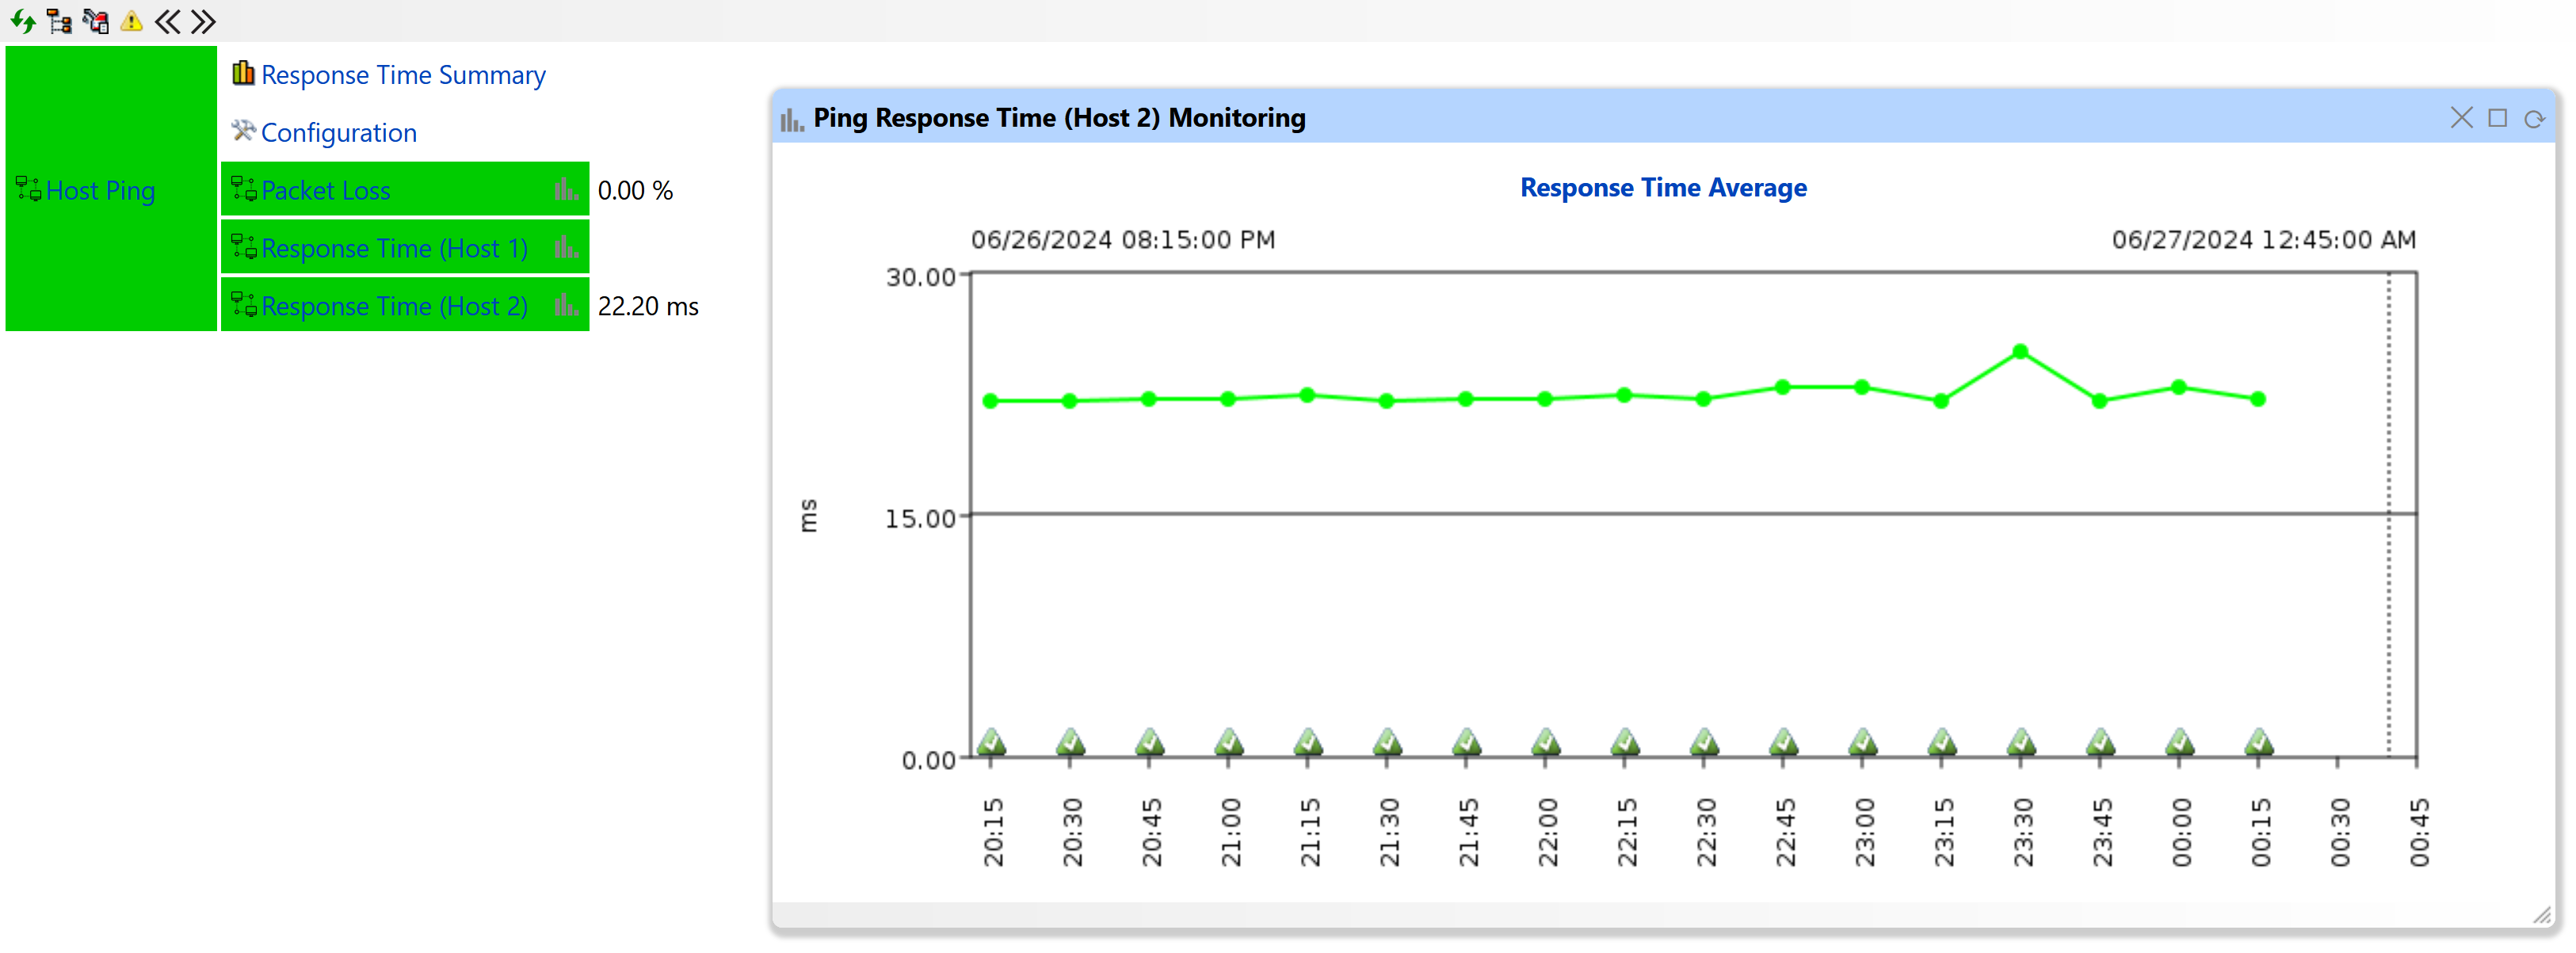This screenshot has height=953, width=2576.
Task: Click the 23:30 peak data point
Action: tap(2020, 352)
